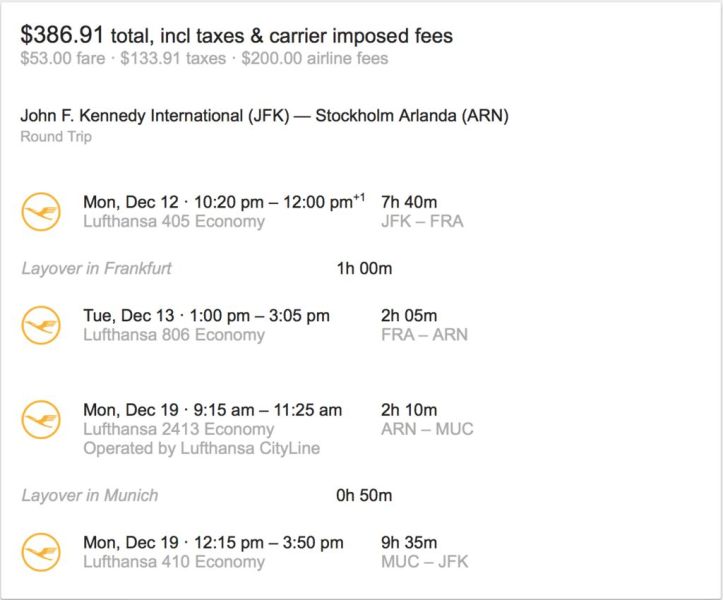Click Lufthansa logo for flight 806
The height and width of the screenshot is (600, 723).
41,325
